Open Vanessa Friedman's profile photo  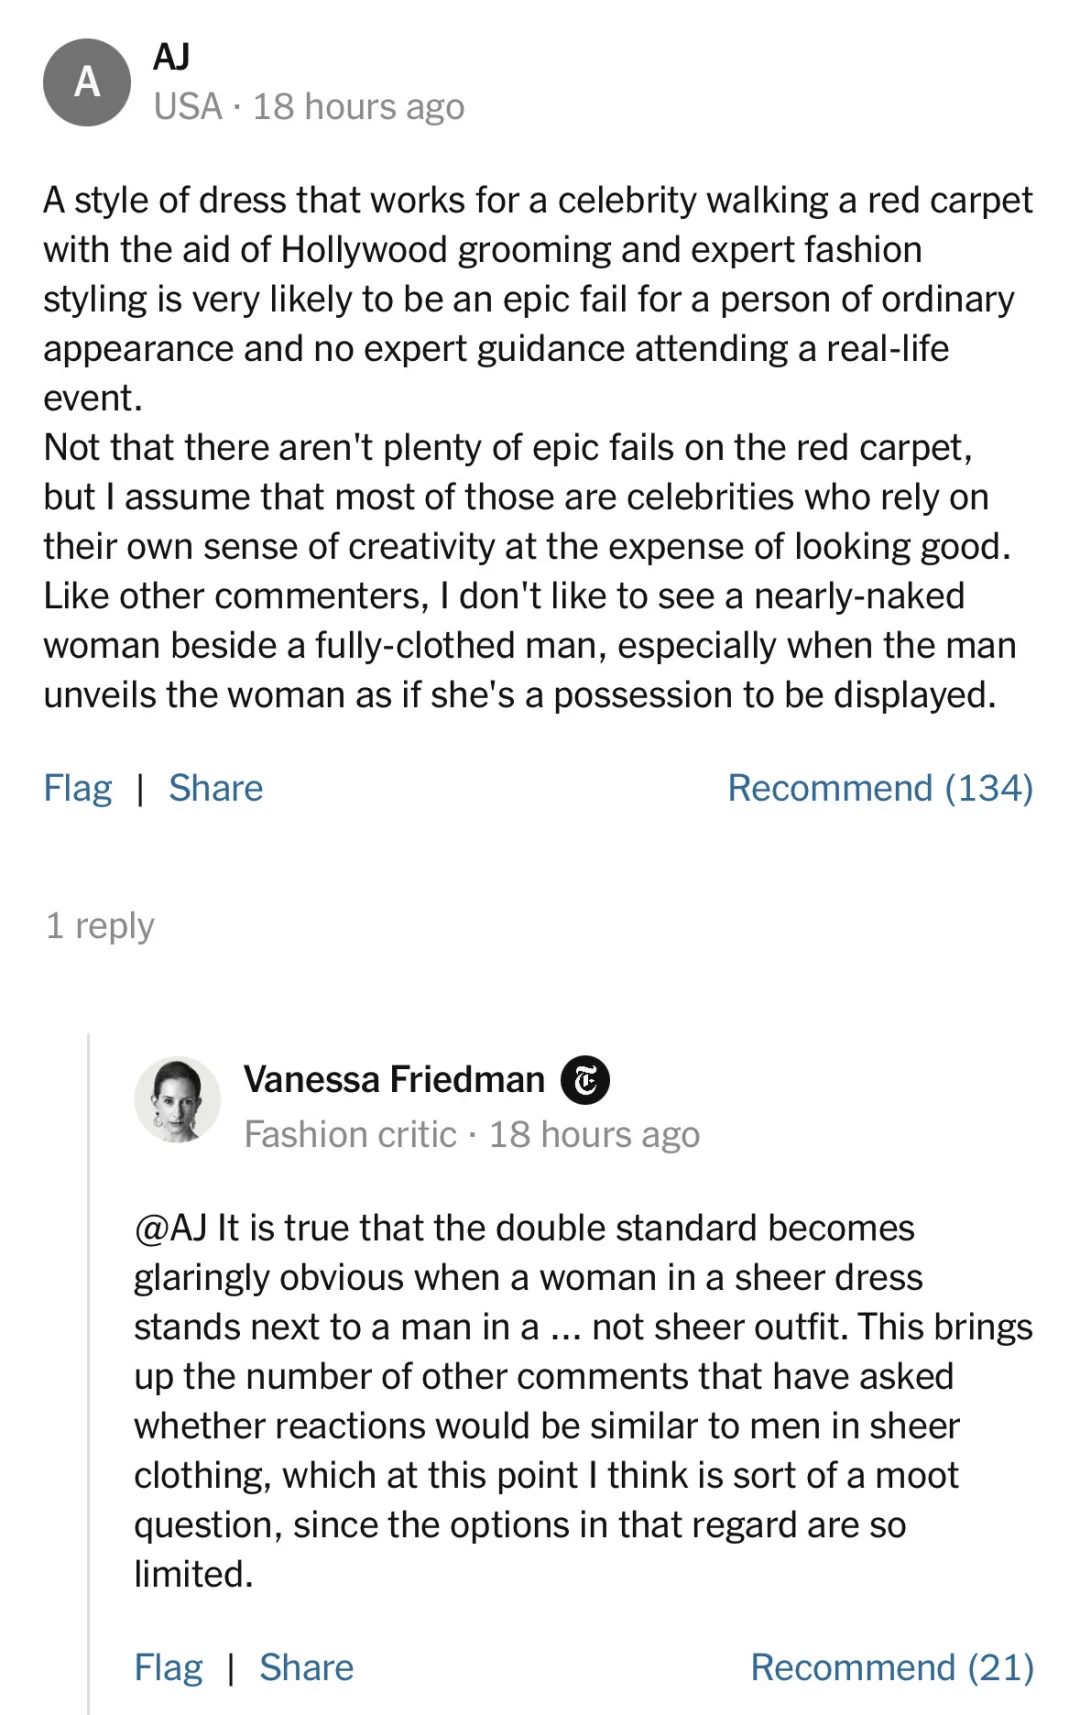point(177,1099)
